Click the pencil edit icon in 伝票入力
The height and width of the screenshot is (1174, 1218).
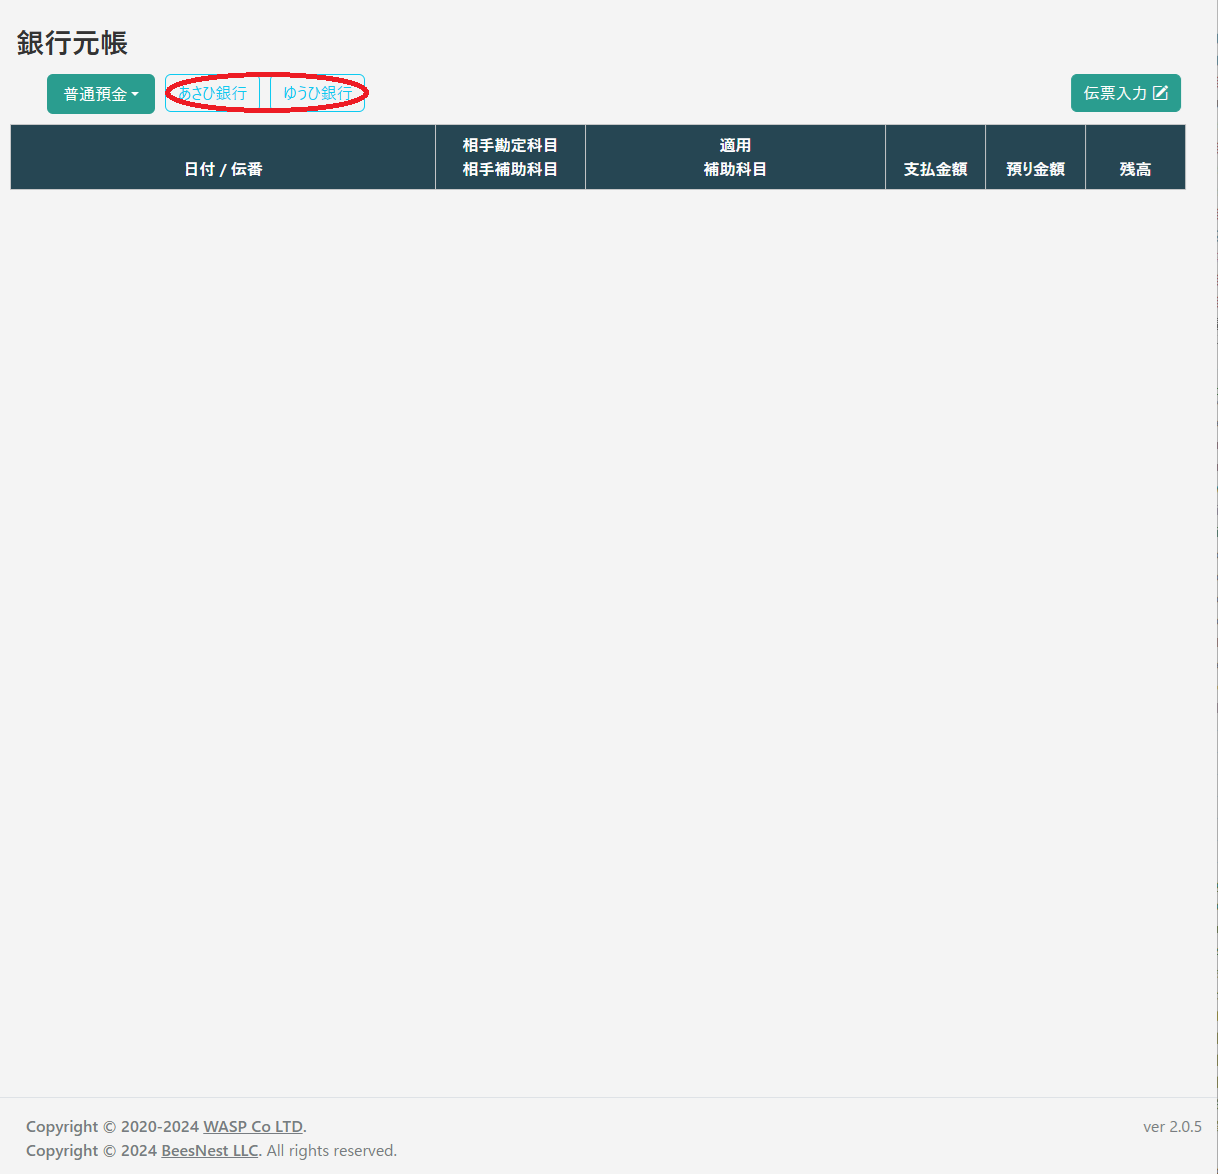[1160, 93]
